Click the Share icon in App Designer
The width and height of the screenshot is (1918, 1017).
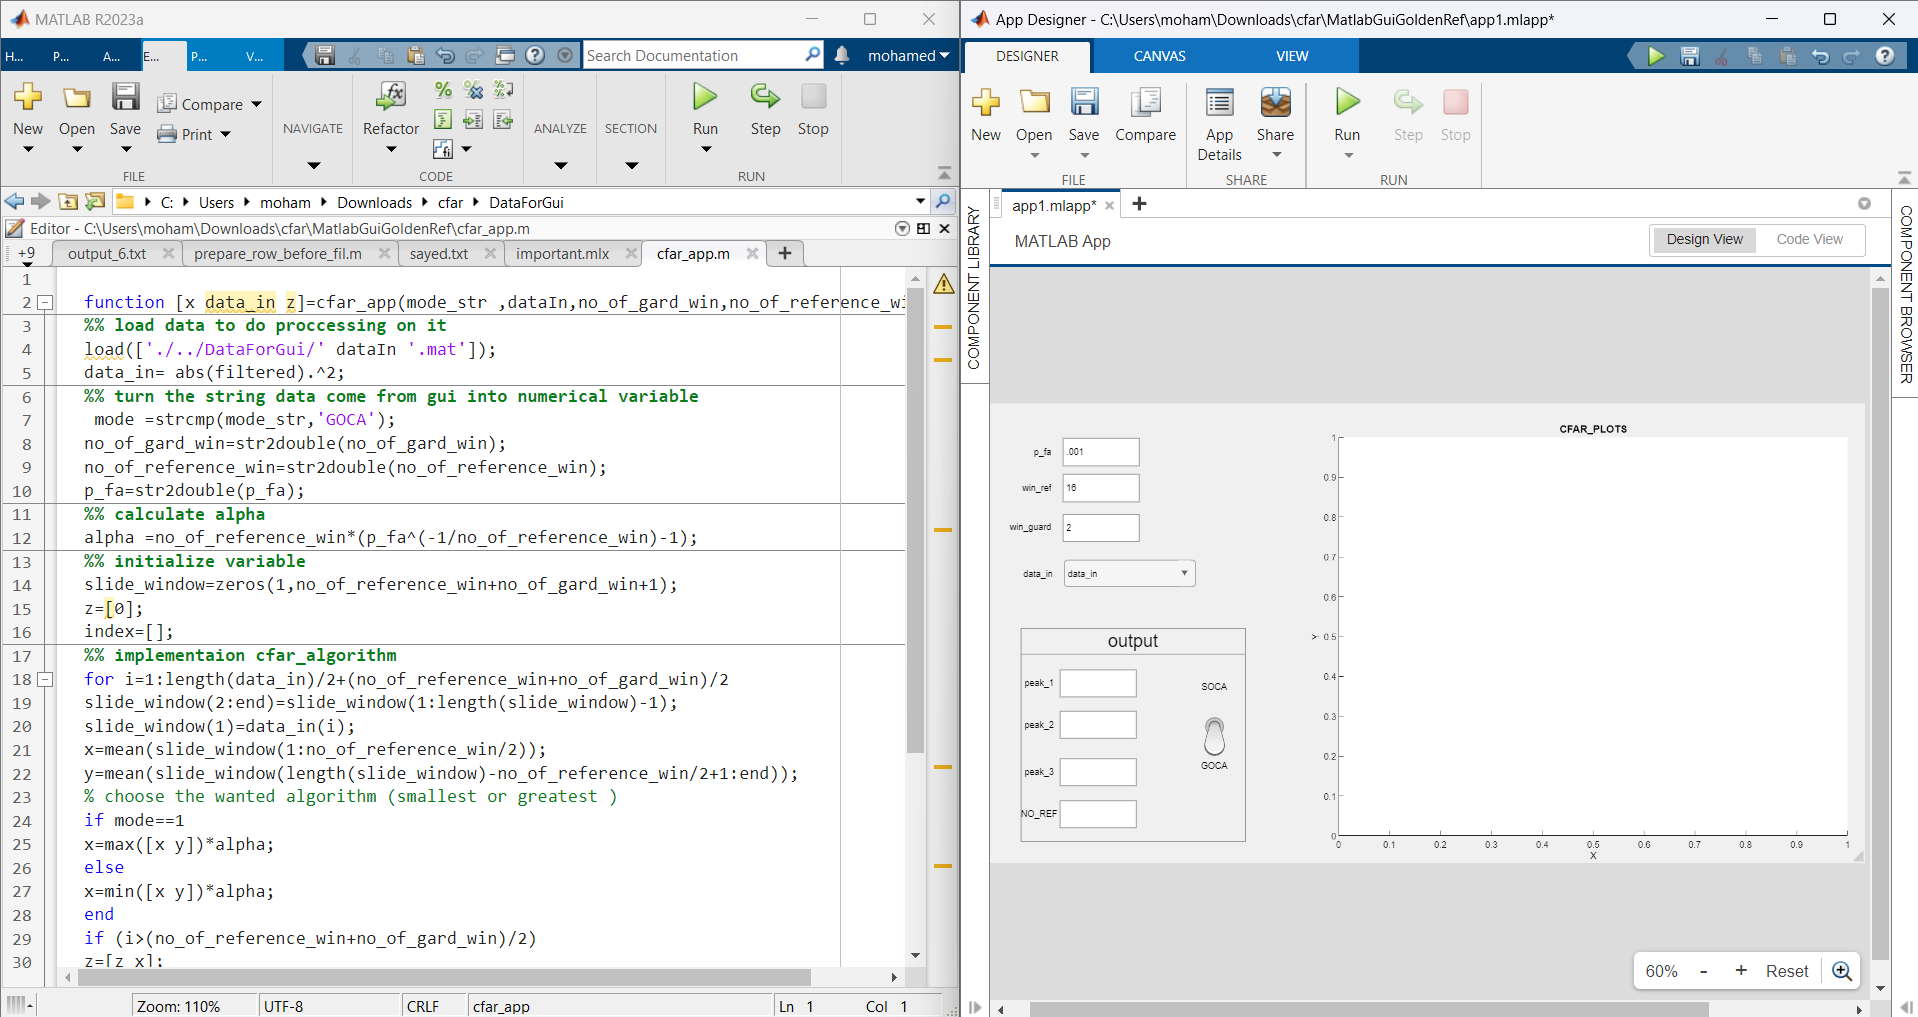point(1275,103)
